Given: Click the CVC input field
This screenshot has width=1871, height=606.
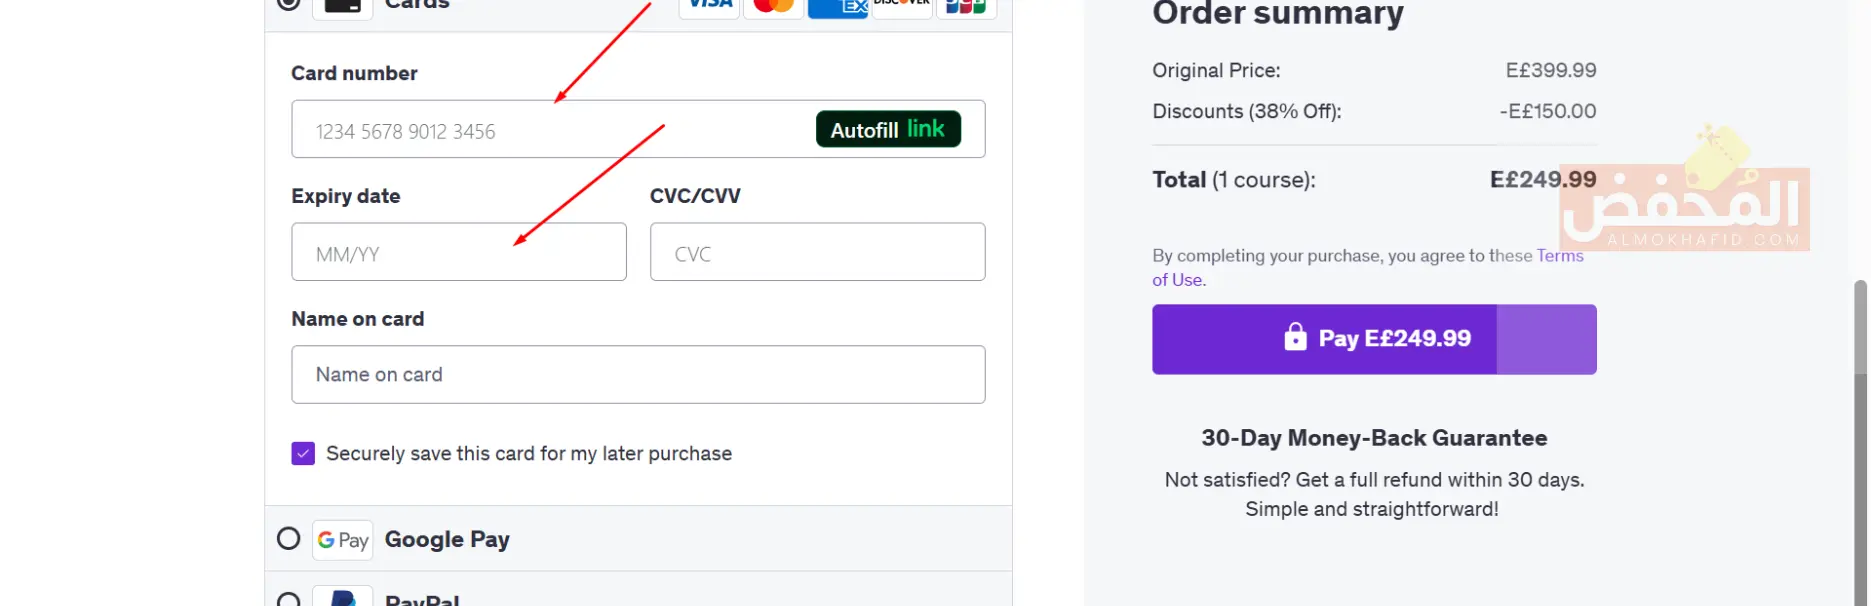Looking at the screenshot, I should pyautogui.click(x=817, y=252).
